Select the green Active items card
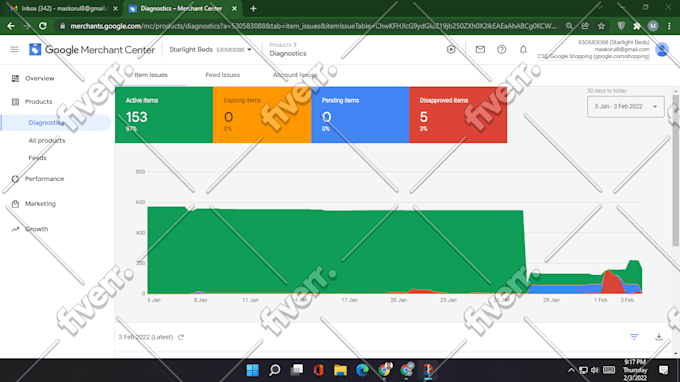680x382 pixels. point(164,115)
